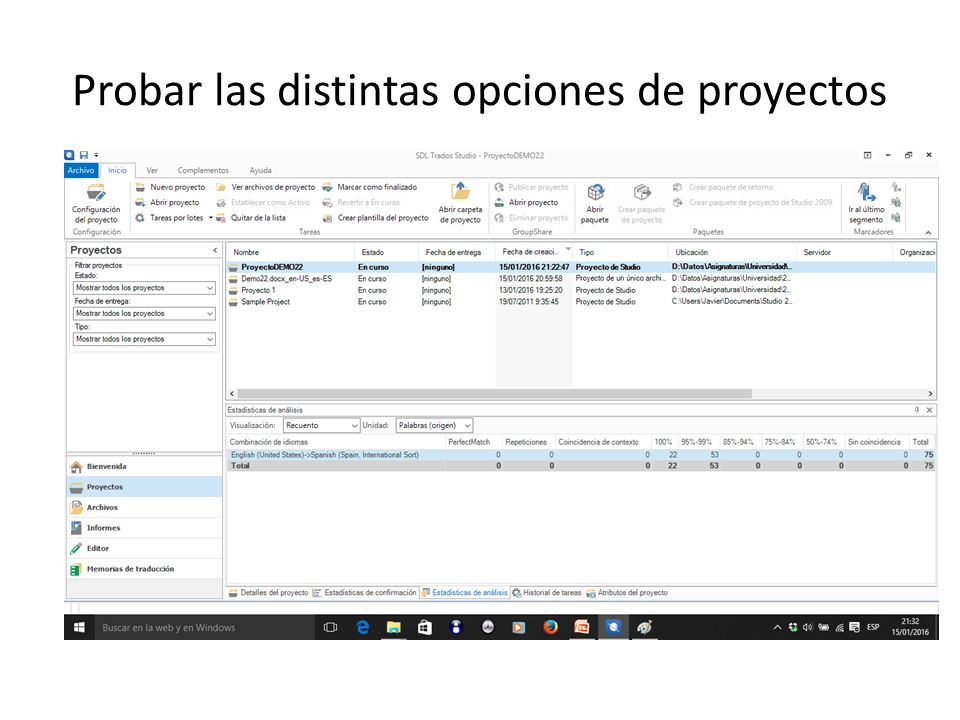
Task: Open the Visualización Recuento dropdown
Action: 321,426
